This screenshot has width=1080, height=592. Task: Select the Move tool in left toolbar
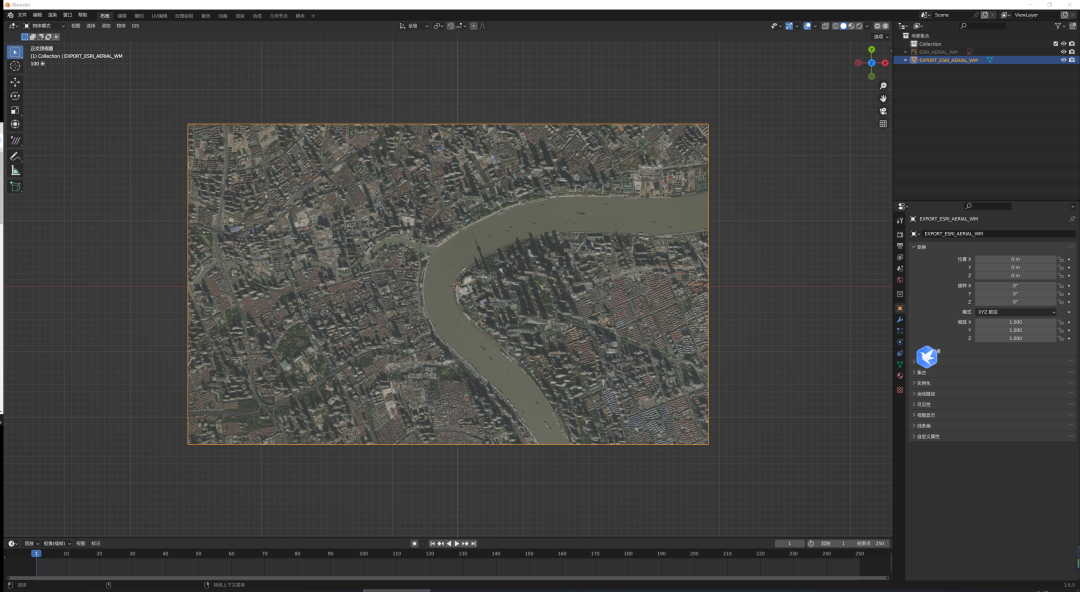click(15, 82)
